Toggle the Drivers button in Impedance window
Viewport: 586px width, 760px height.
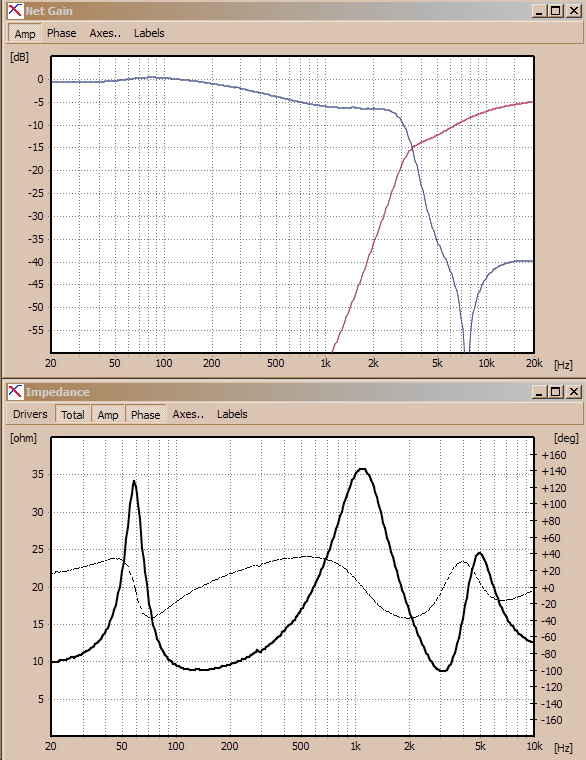30,414
